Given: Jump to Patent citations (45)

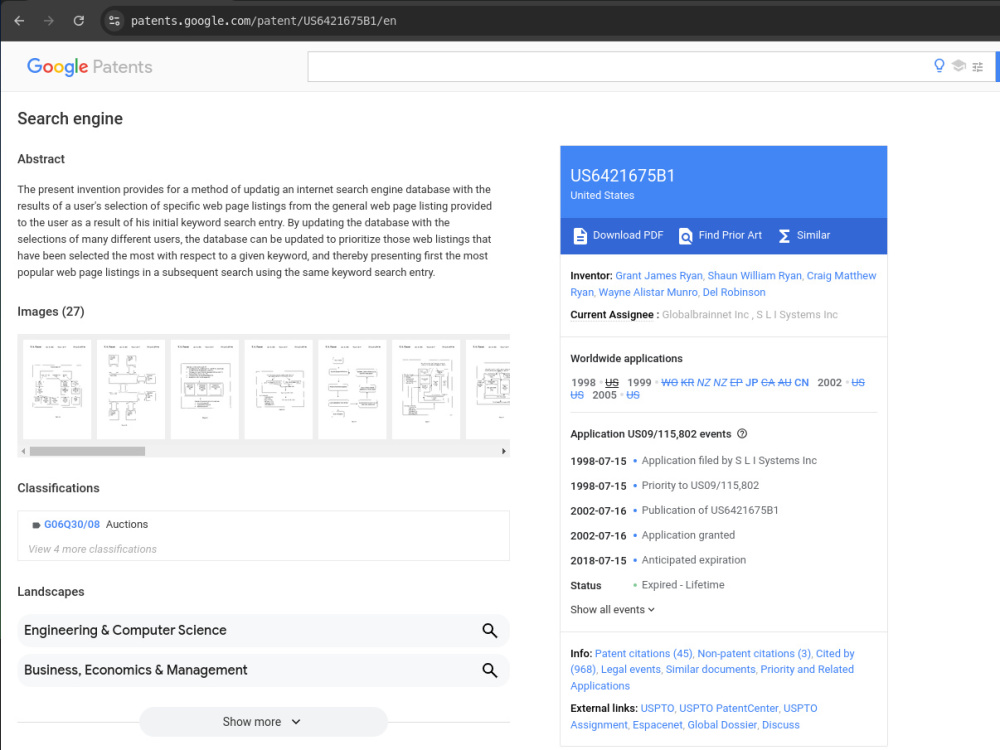Looking at the screenshot, I should [643, 654].
